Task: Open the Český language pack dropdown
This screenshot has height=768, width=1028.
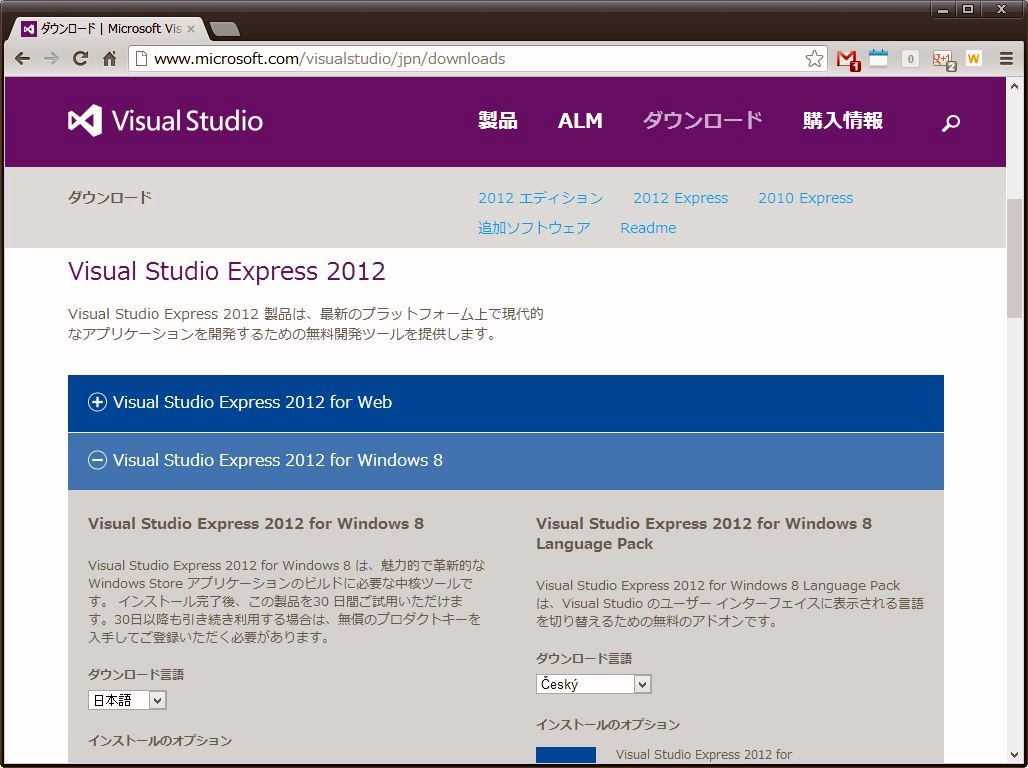Action: pyautogui.click(x=593, y=684)
